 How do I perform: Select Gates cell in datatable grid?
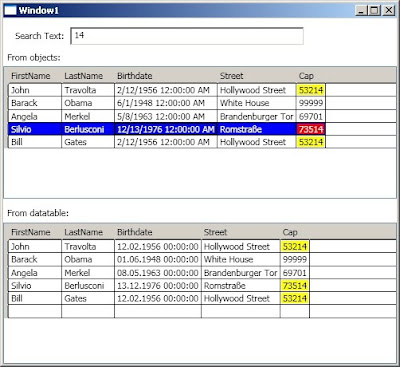[x=88, y=298]
